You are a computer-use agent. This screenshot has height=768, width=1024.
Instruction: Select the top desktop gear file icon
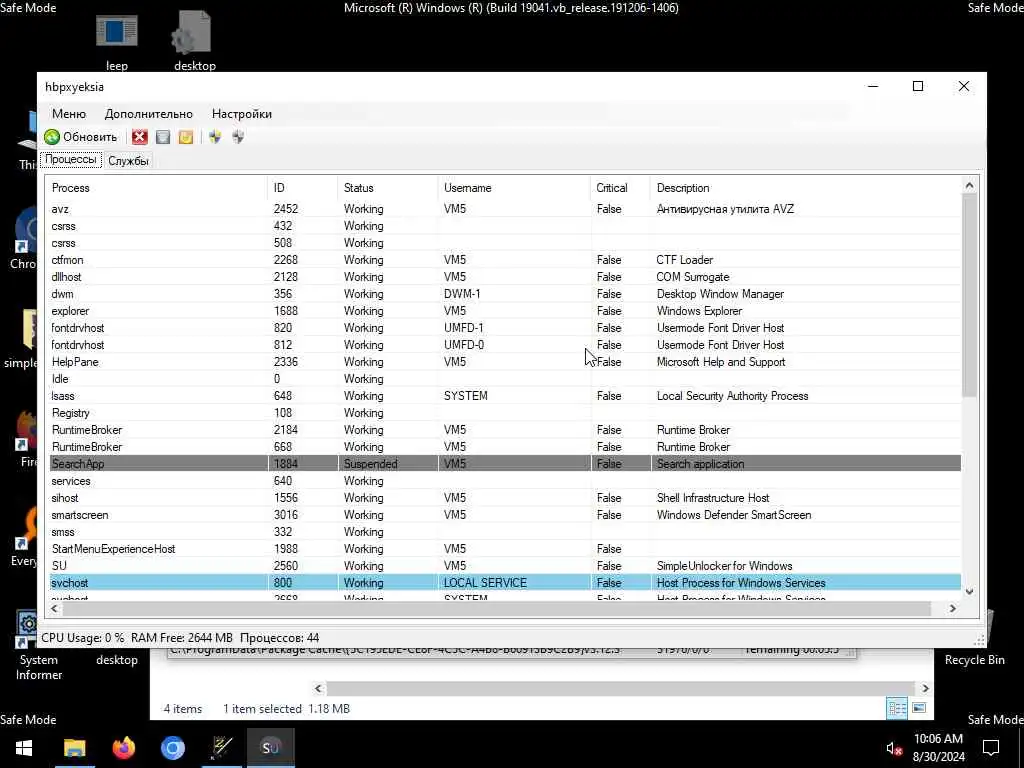pos(194,42)
